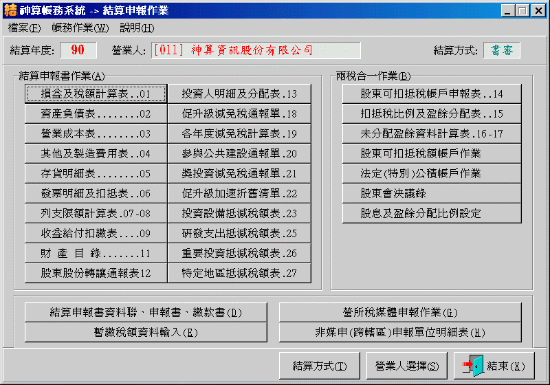Viewport: 550px width, 385px height.
Task: Click 結算申報書資料聯、申報書、繳款書(D)
Action: click(x=146, y=312)
